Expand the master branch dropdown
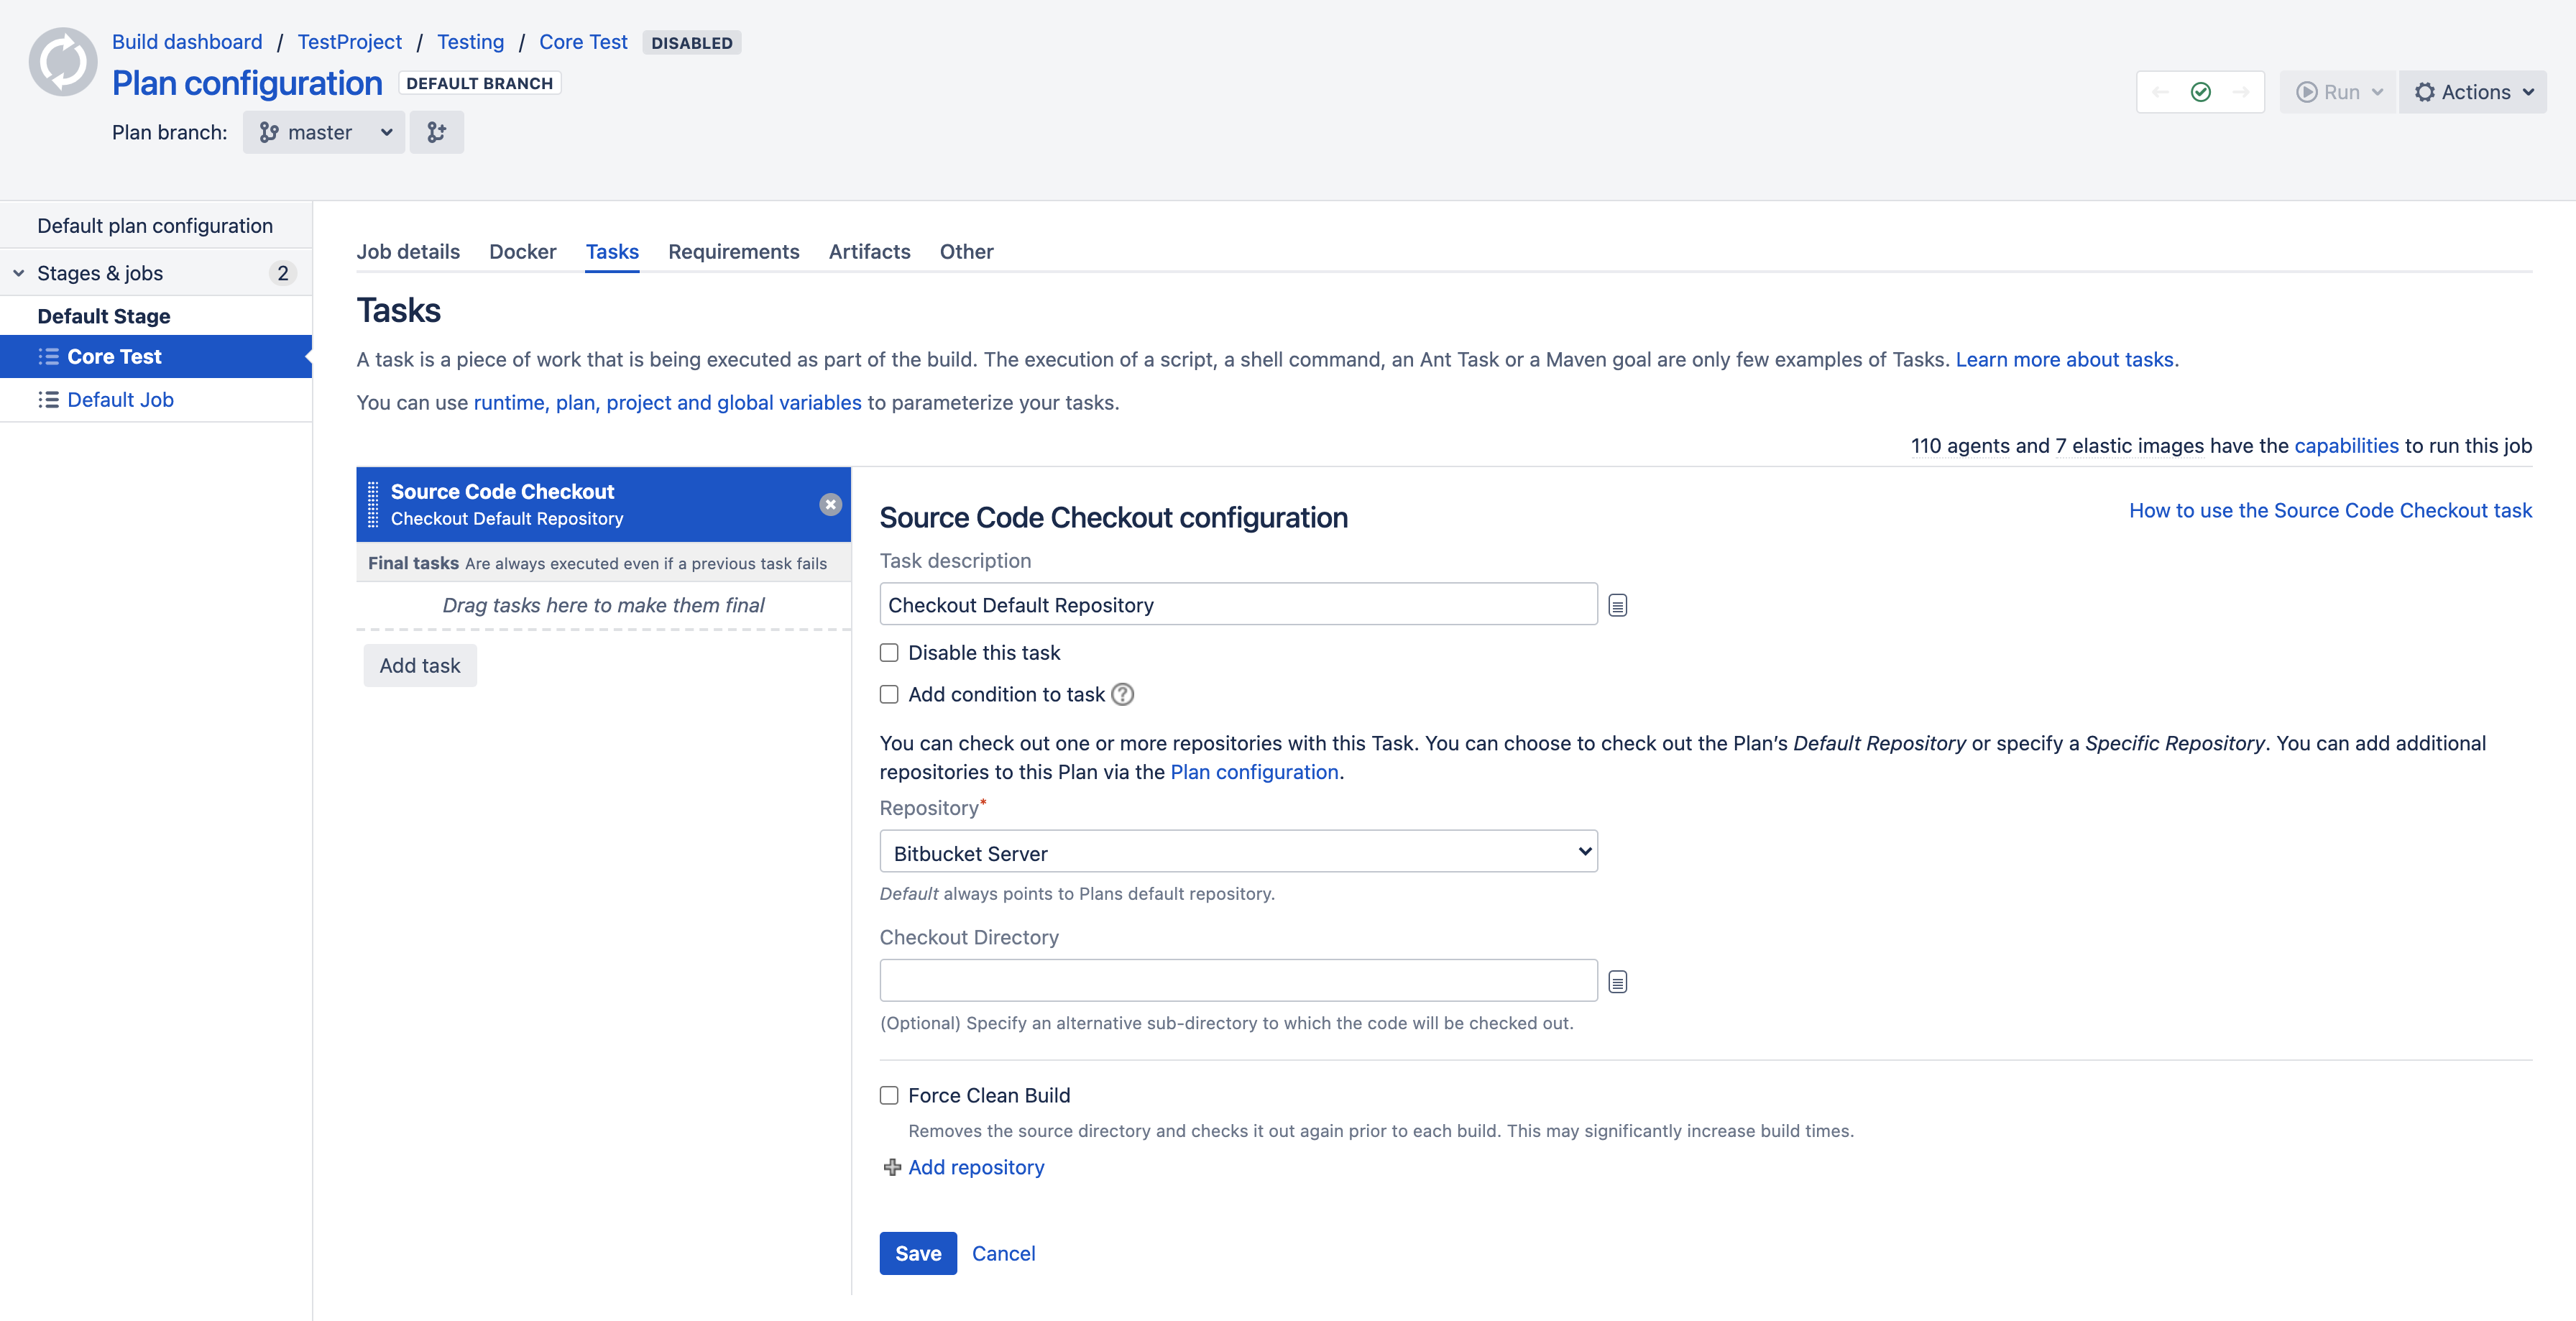 pos(325,132)
